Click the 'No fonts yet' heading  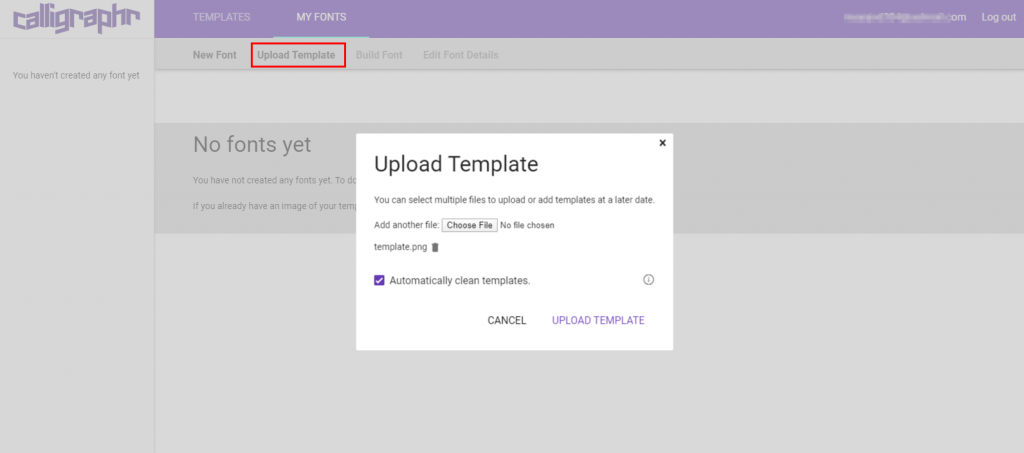[252, 145]
